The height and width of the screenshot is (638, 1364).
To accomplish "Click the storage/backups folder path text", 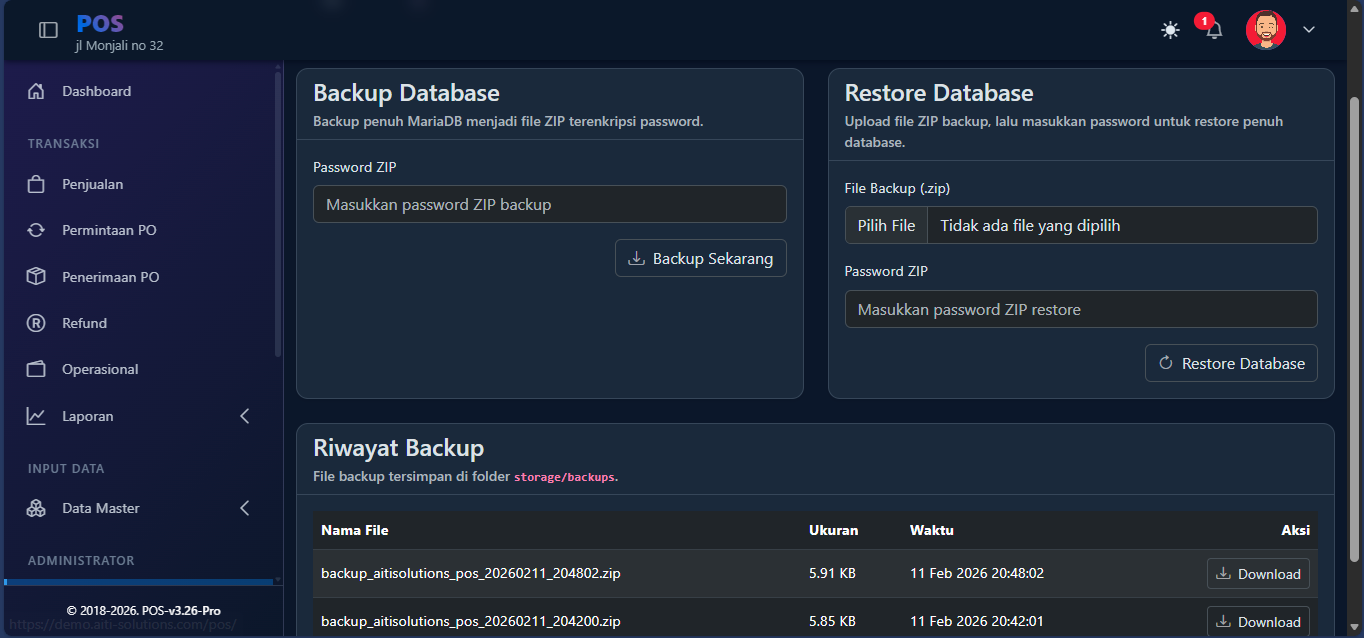I will 564,477.
